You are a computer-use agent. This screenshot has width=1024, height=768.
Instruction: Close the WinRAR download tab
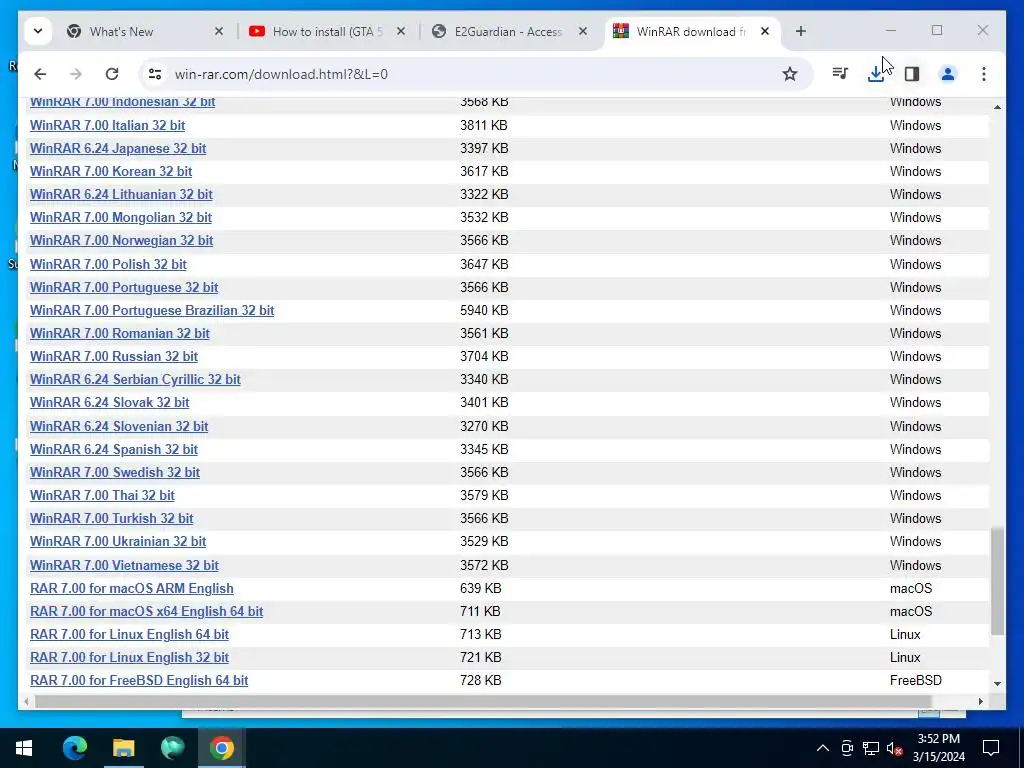[765, 31]
